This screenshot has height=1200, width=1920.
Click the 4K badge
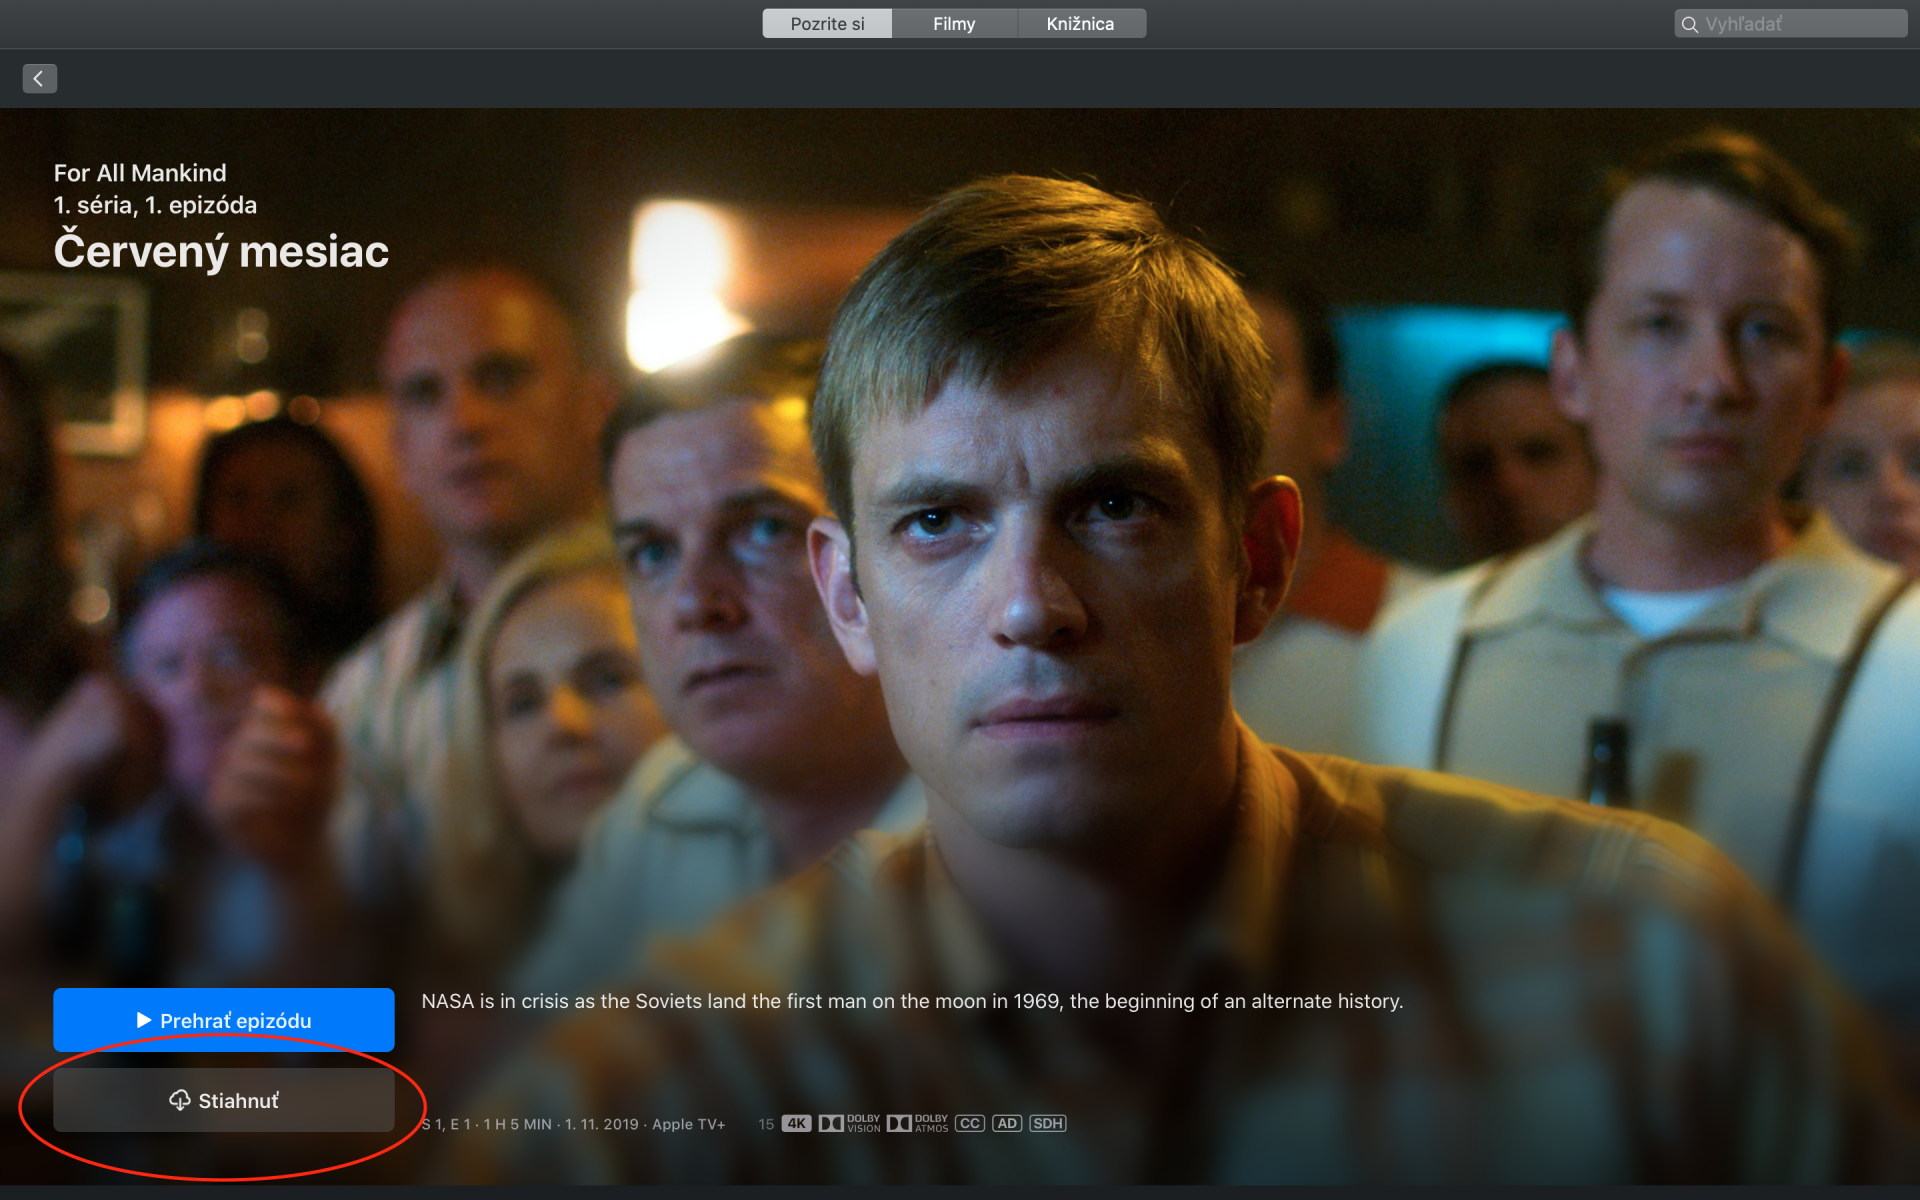click(796, 1123)
